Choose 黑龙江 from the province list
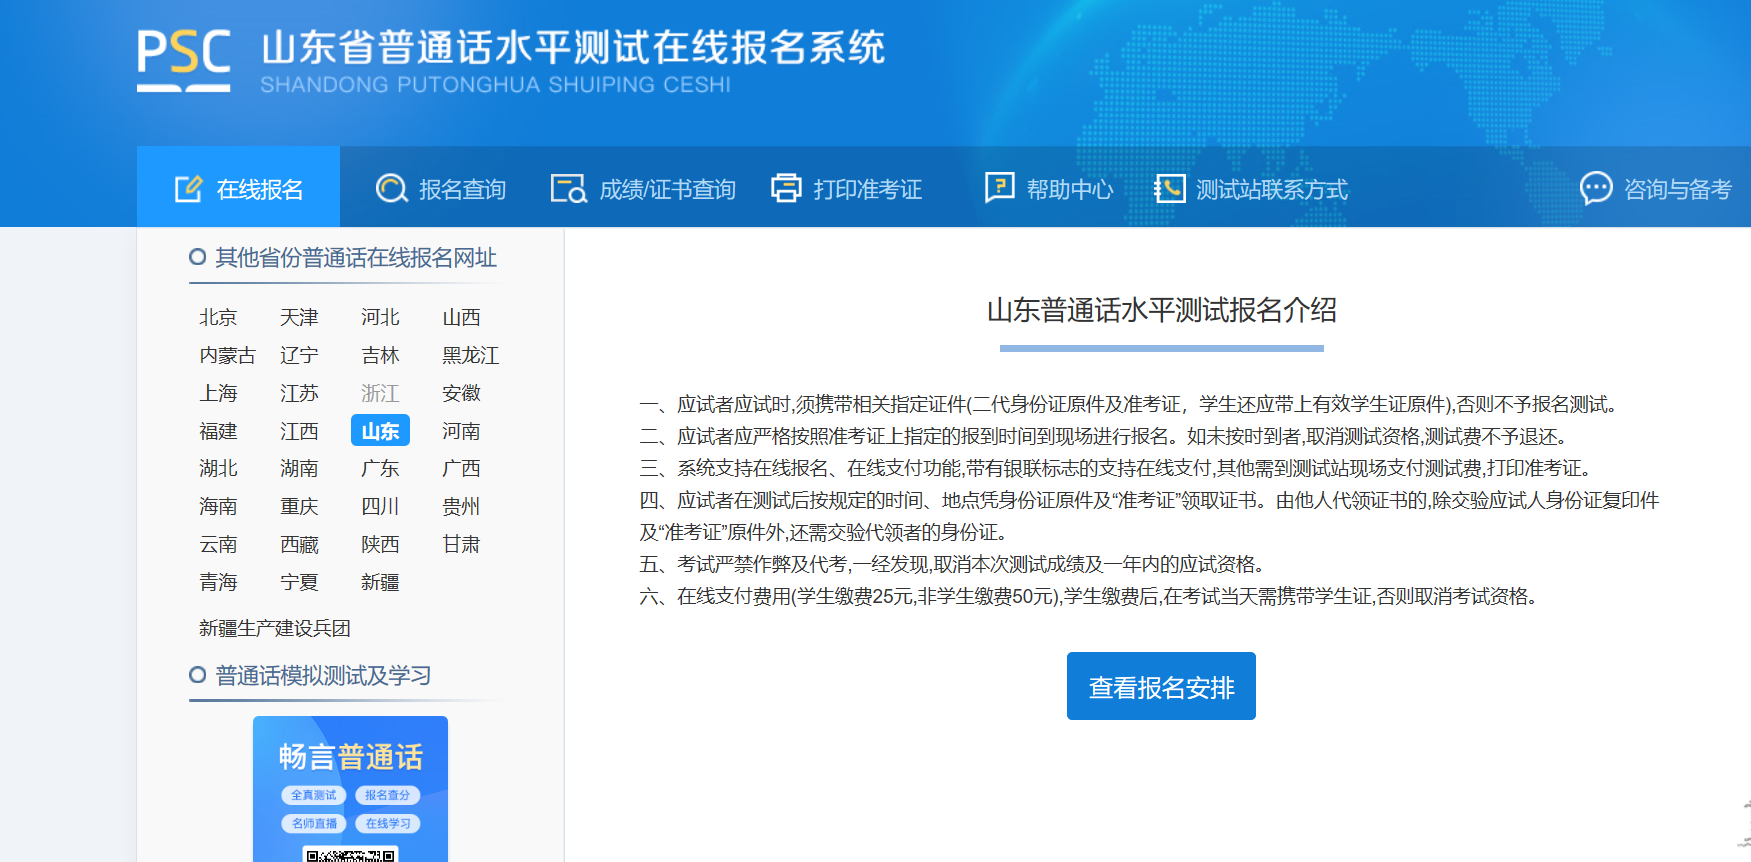Screen dimensions: 1751x862 coord(470,355)
